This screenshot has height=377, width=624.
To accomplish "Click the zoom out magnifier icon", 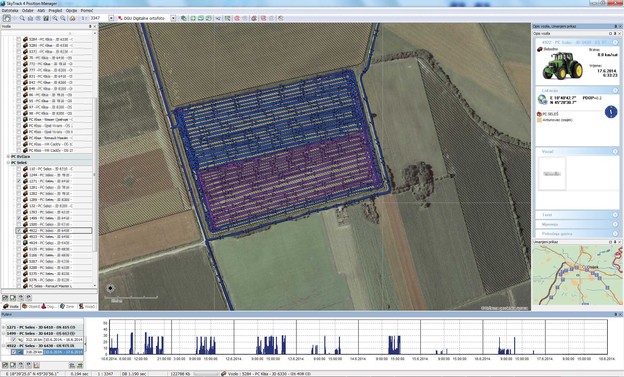I will [x=63, y=18].
